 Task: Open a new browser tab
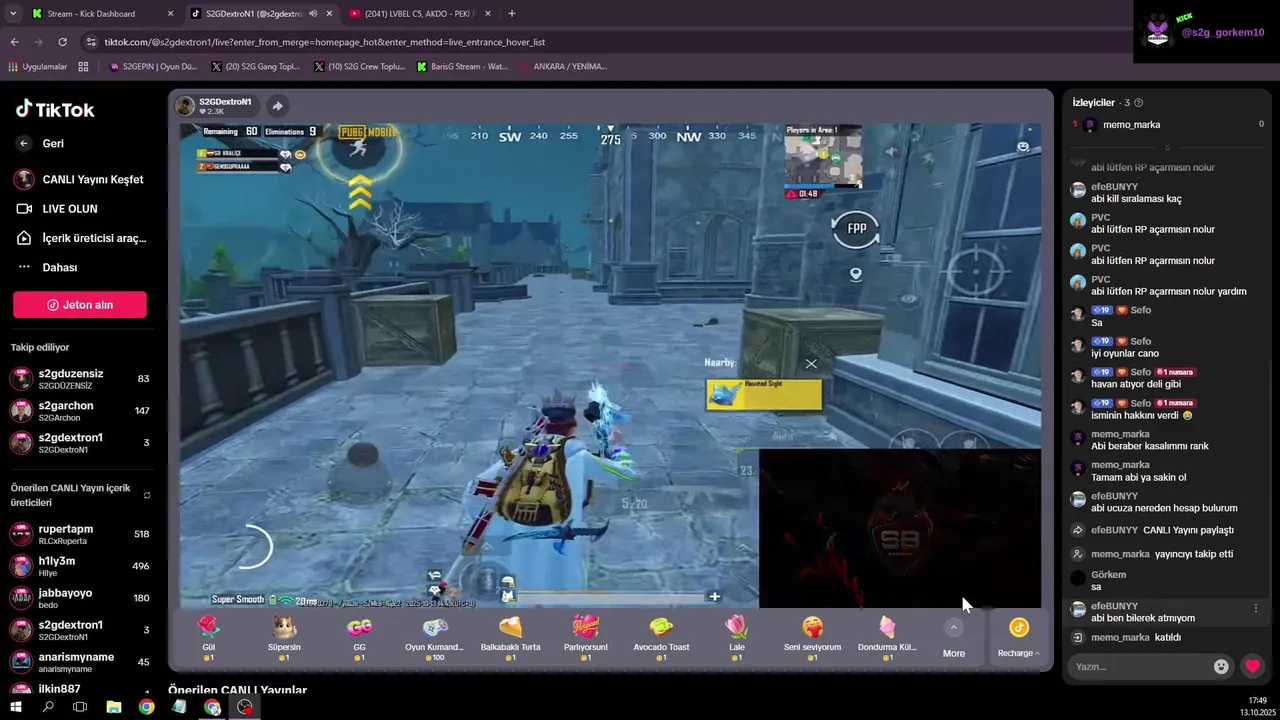click(512, 14)
